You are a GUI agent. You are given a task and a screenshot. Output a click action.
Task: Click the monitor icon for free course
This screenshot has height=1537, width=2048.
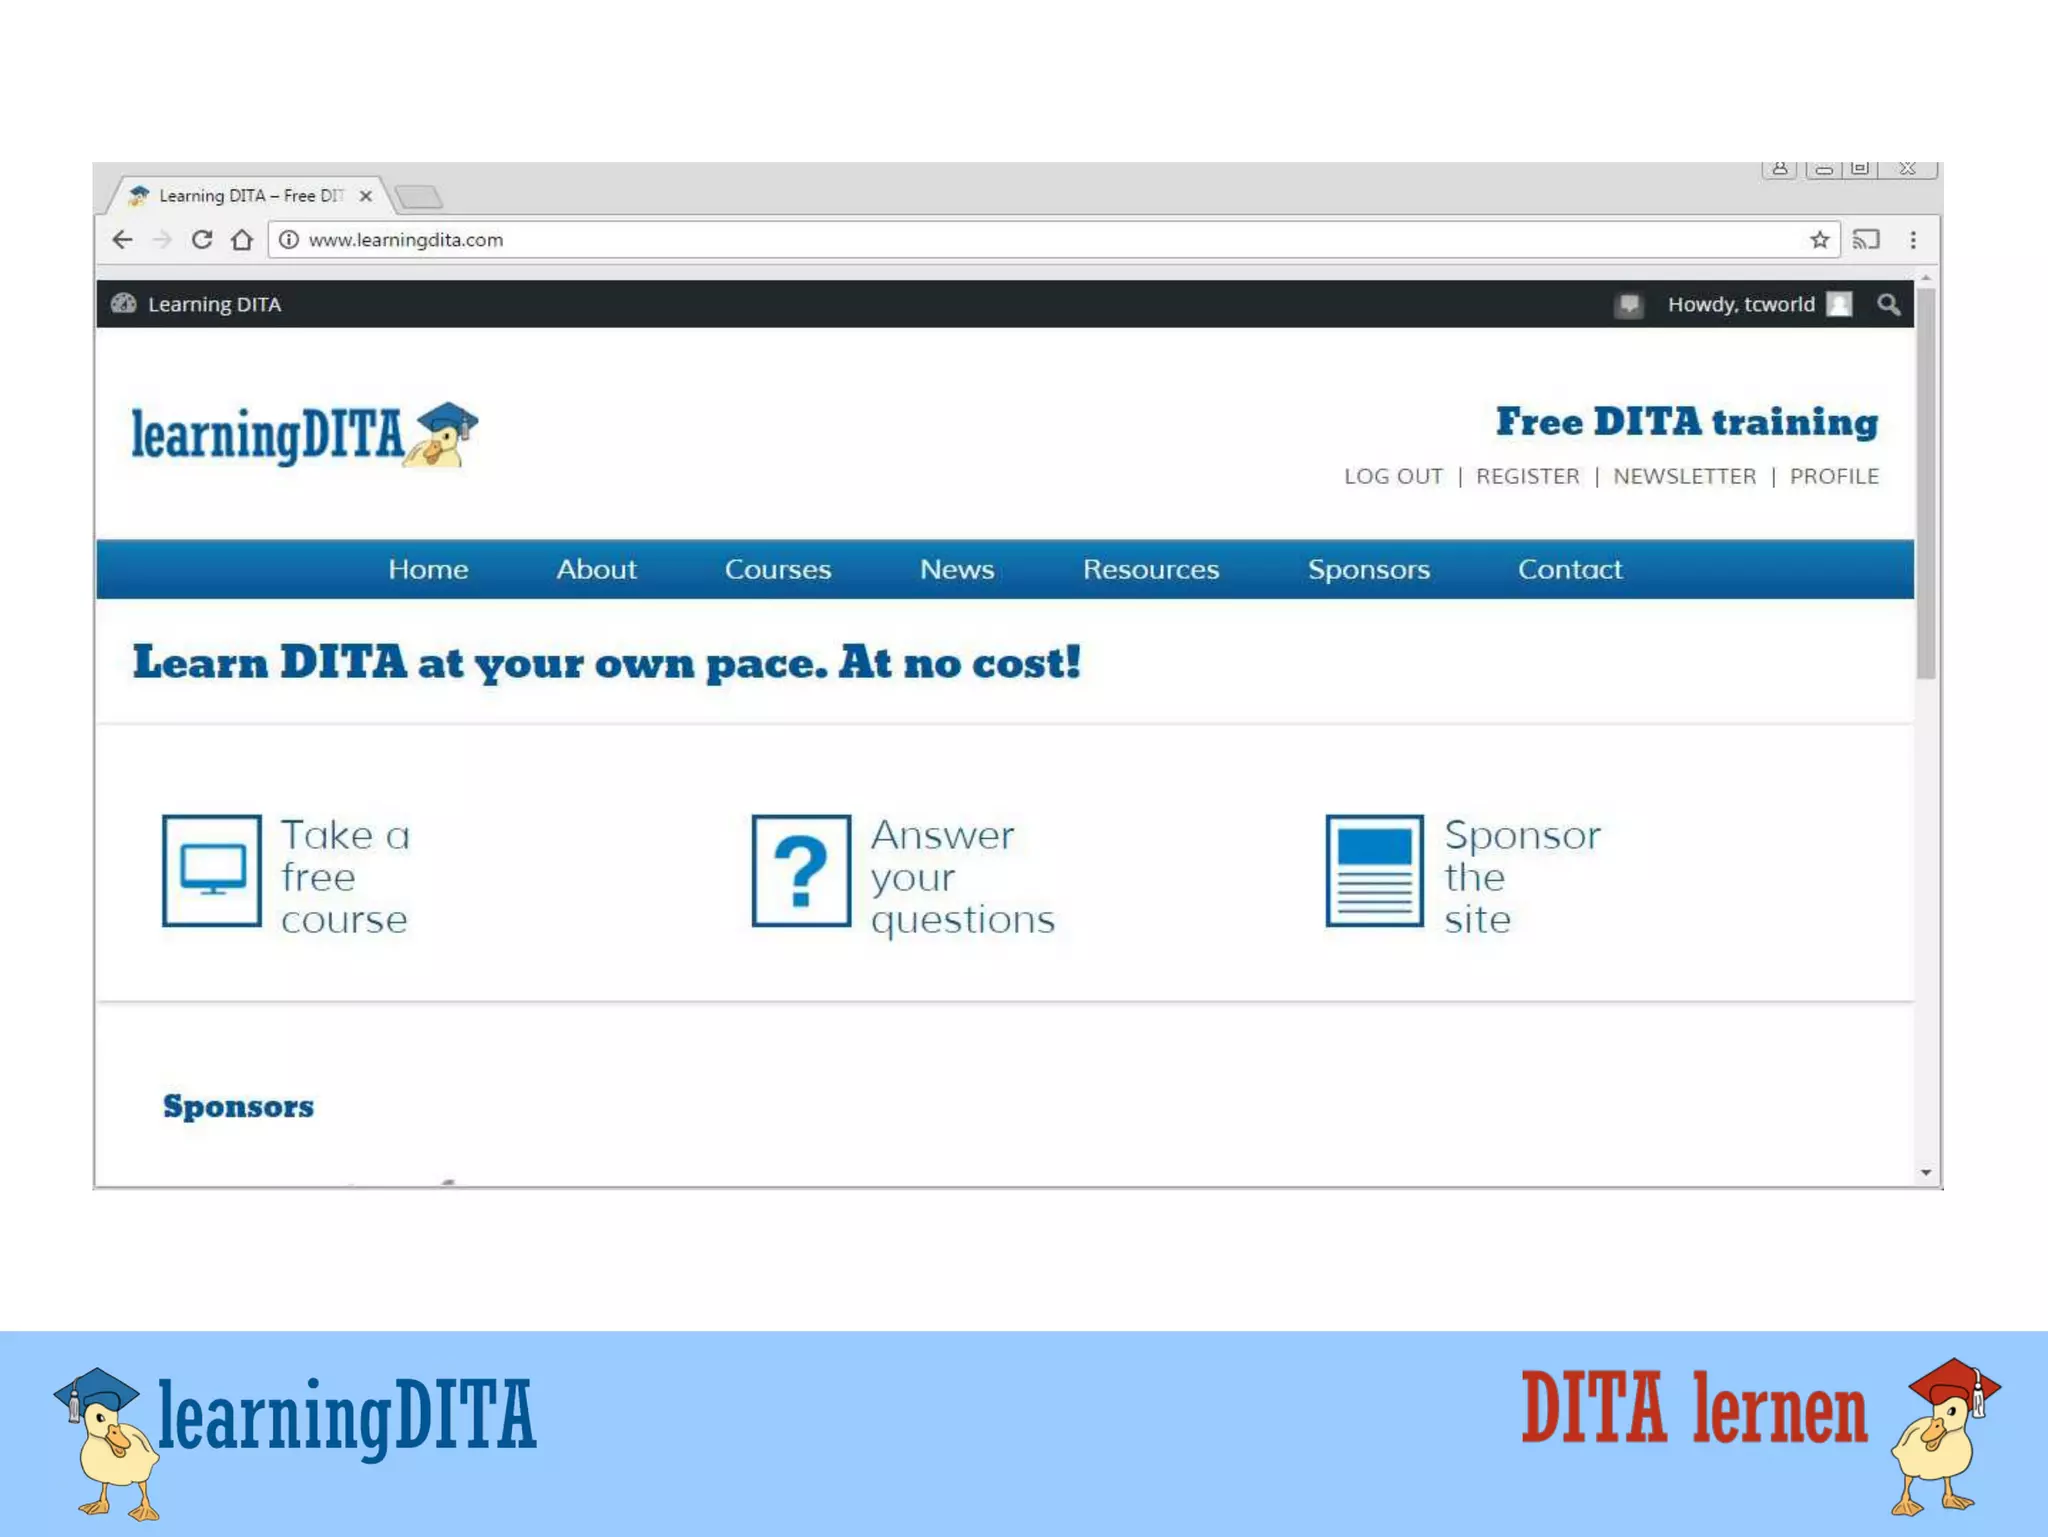click(x=212, y=871)
